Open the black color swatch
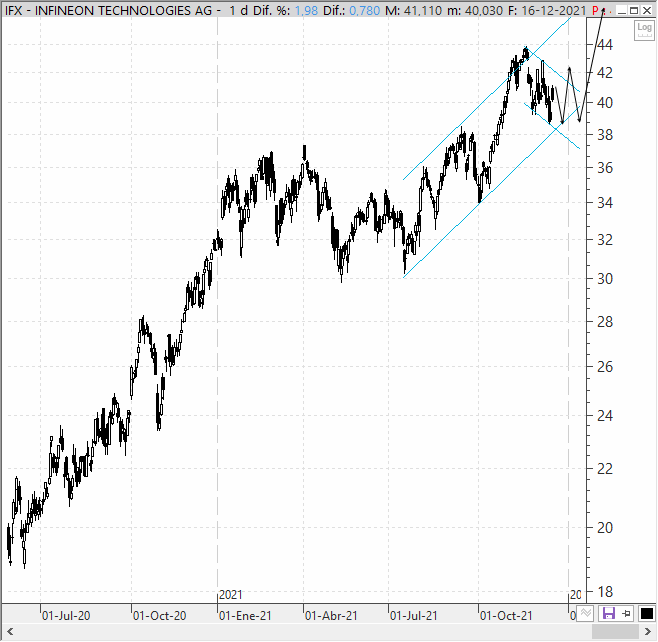658x642 pixels. pos(646,614)
